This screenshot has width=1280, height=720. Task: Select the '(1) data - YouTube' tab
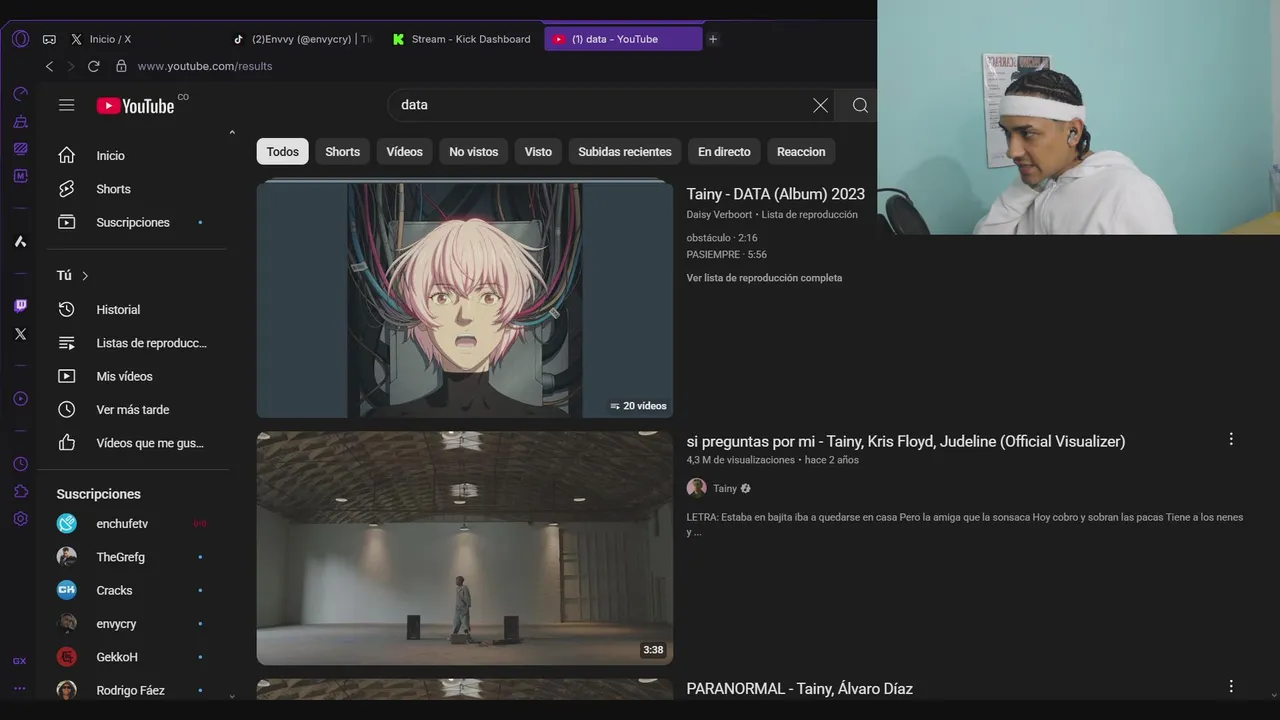623,39
